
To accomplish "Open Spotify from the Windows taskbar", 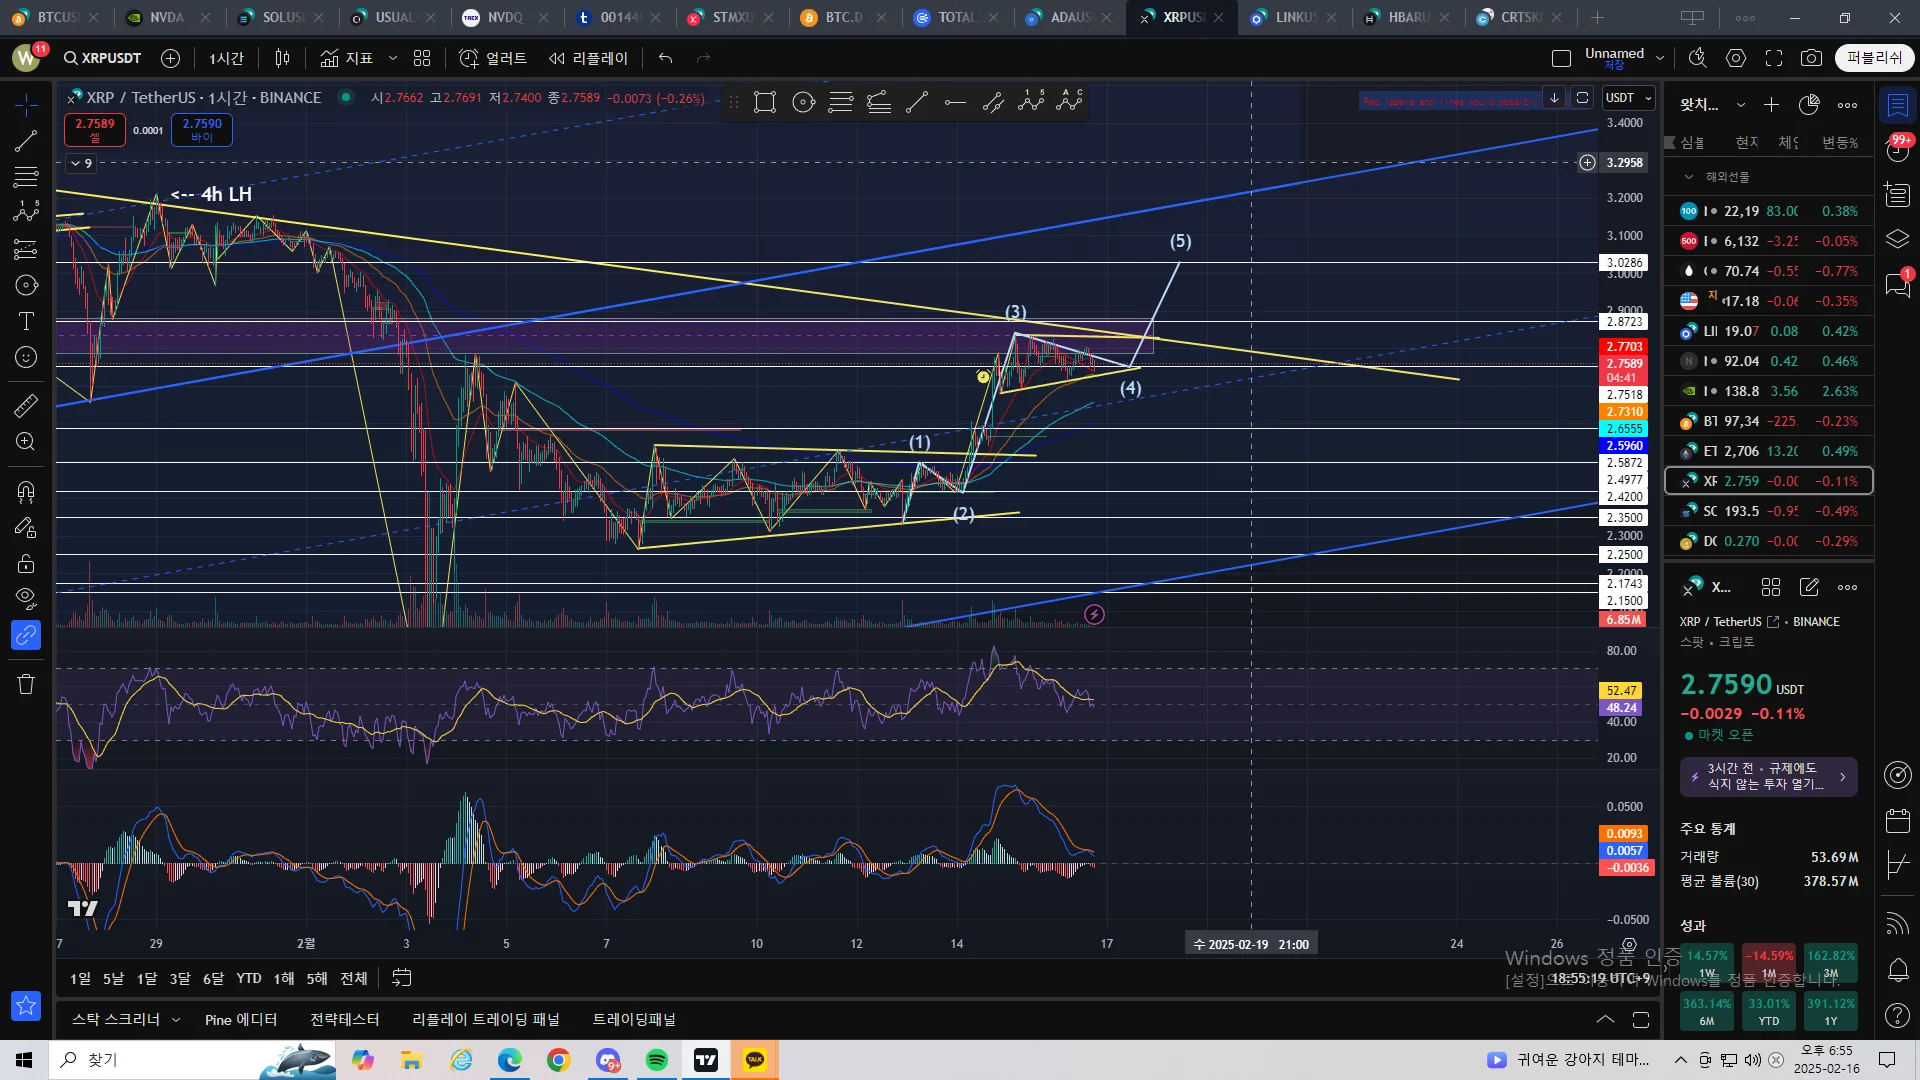I will point(657,1060).
